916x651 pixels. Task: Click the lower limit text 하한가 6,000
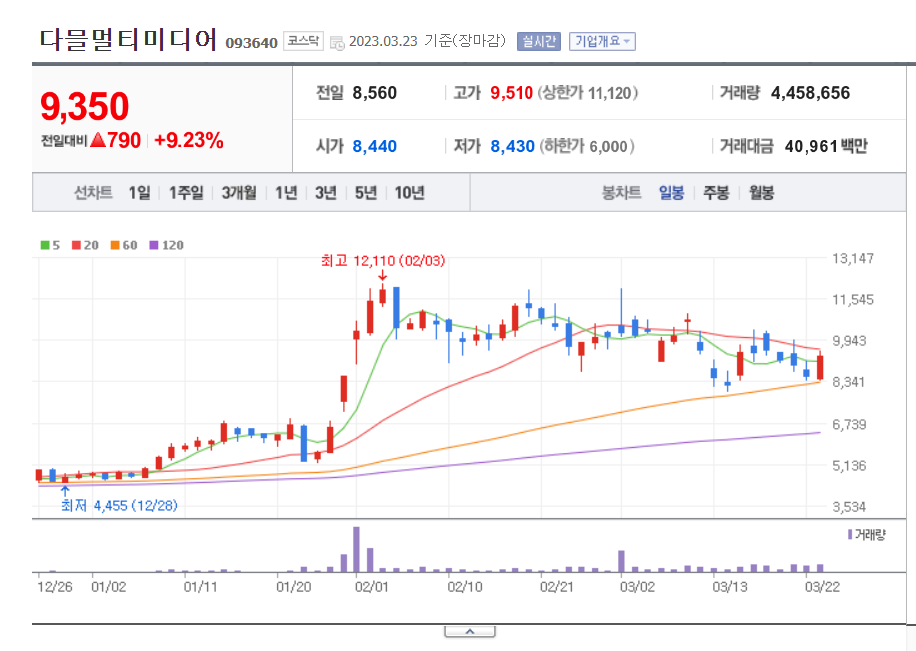(x=587, y=146)
